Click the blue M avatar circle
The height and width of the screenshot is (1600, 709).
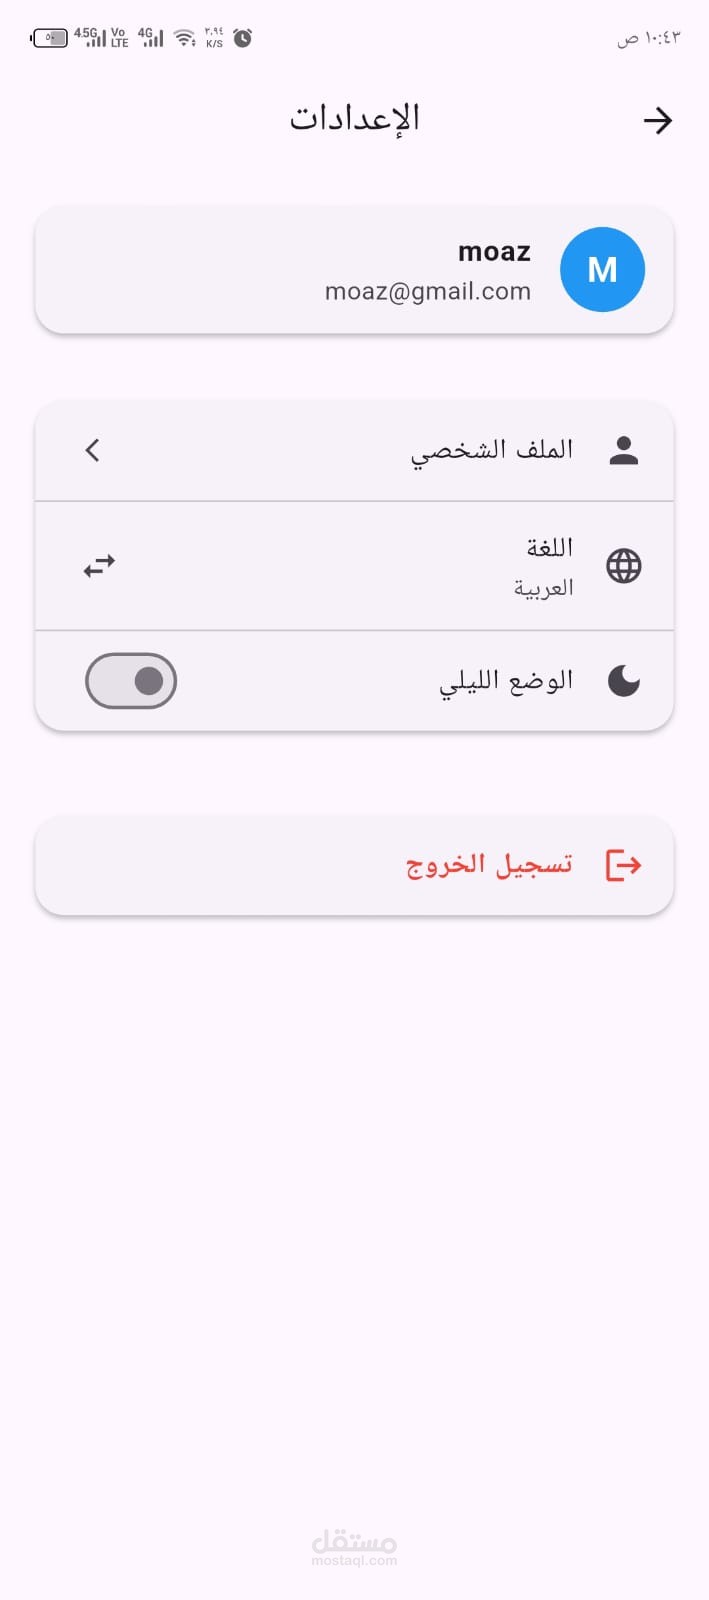(x=602, y=269)
